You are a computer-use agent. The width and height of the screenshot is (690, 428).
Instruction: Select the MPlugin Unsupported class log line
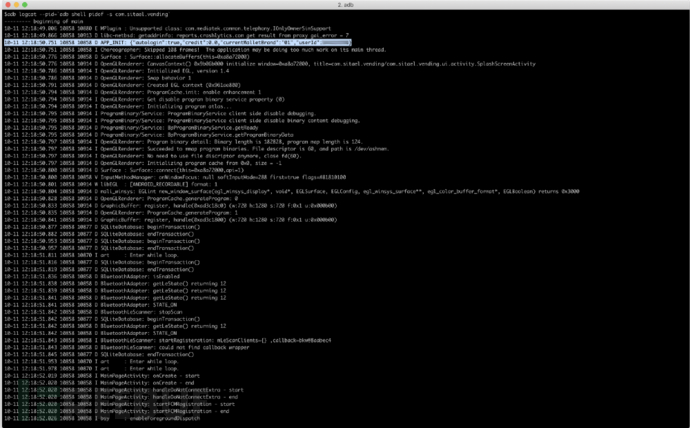click(x=168, y=28)
